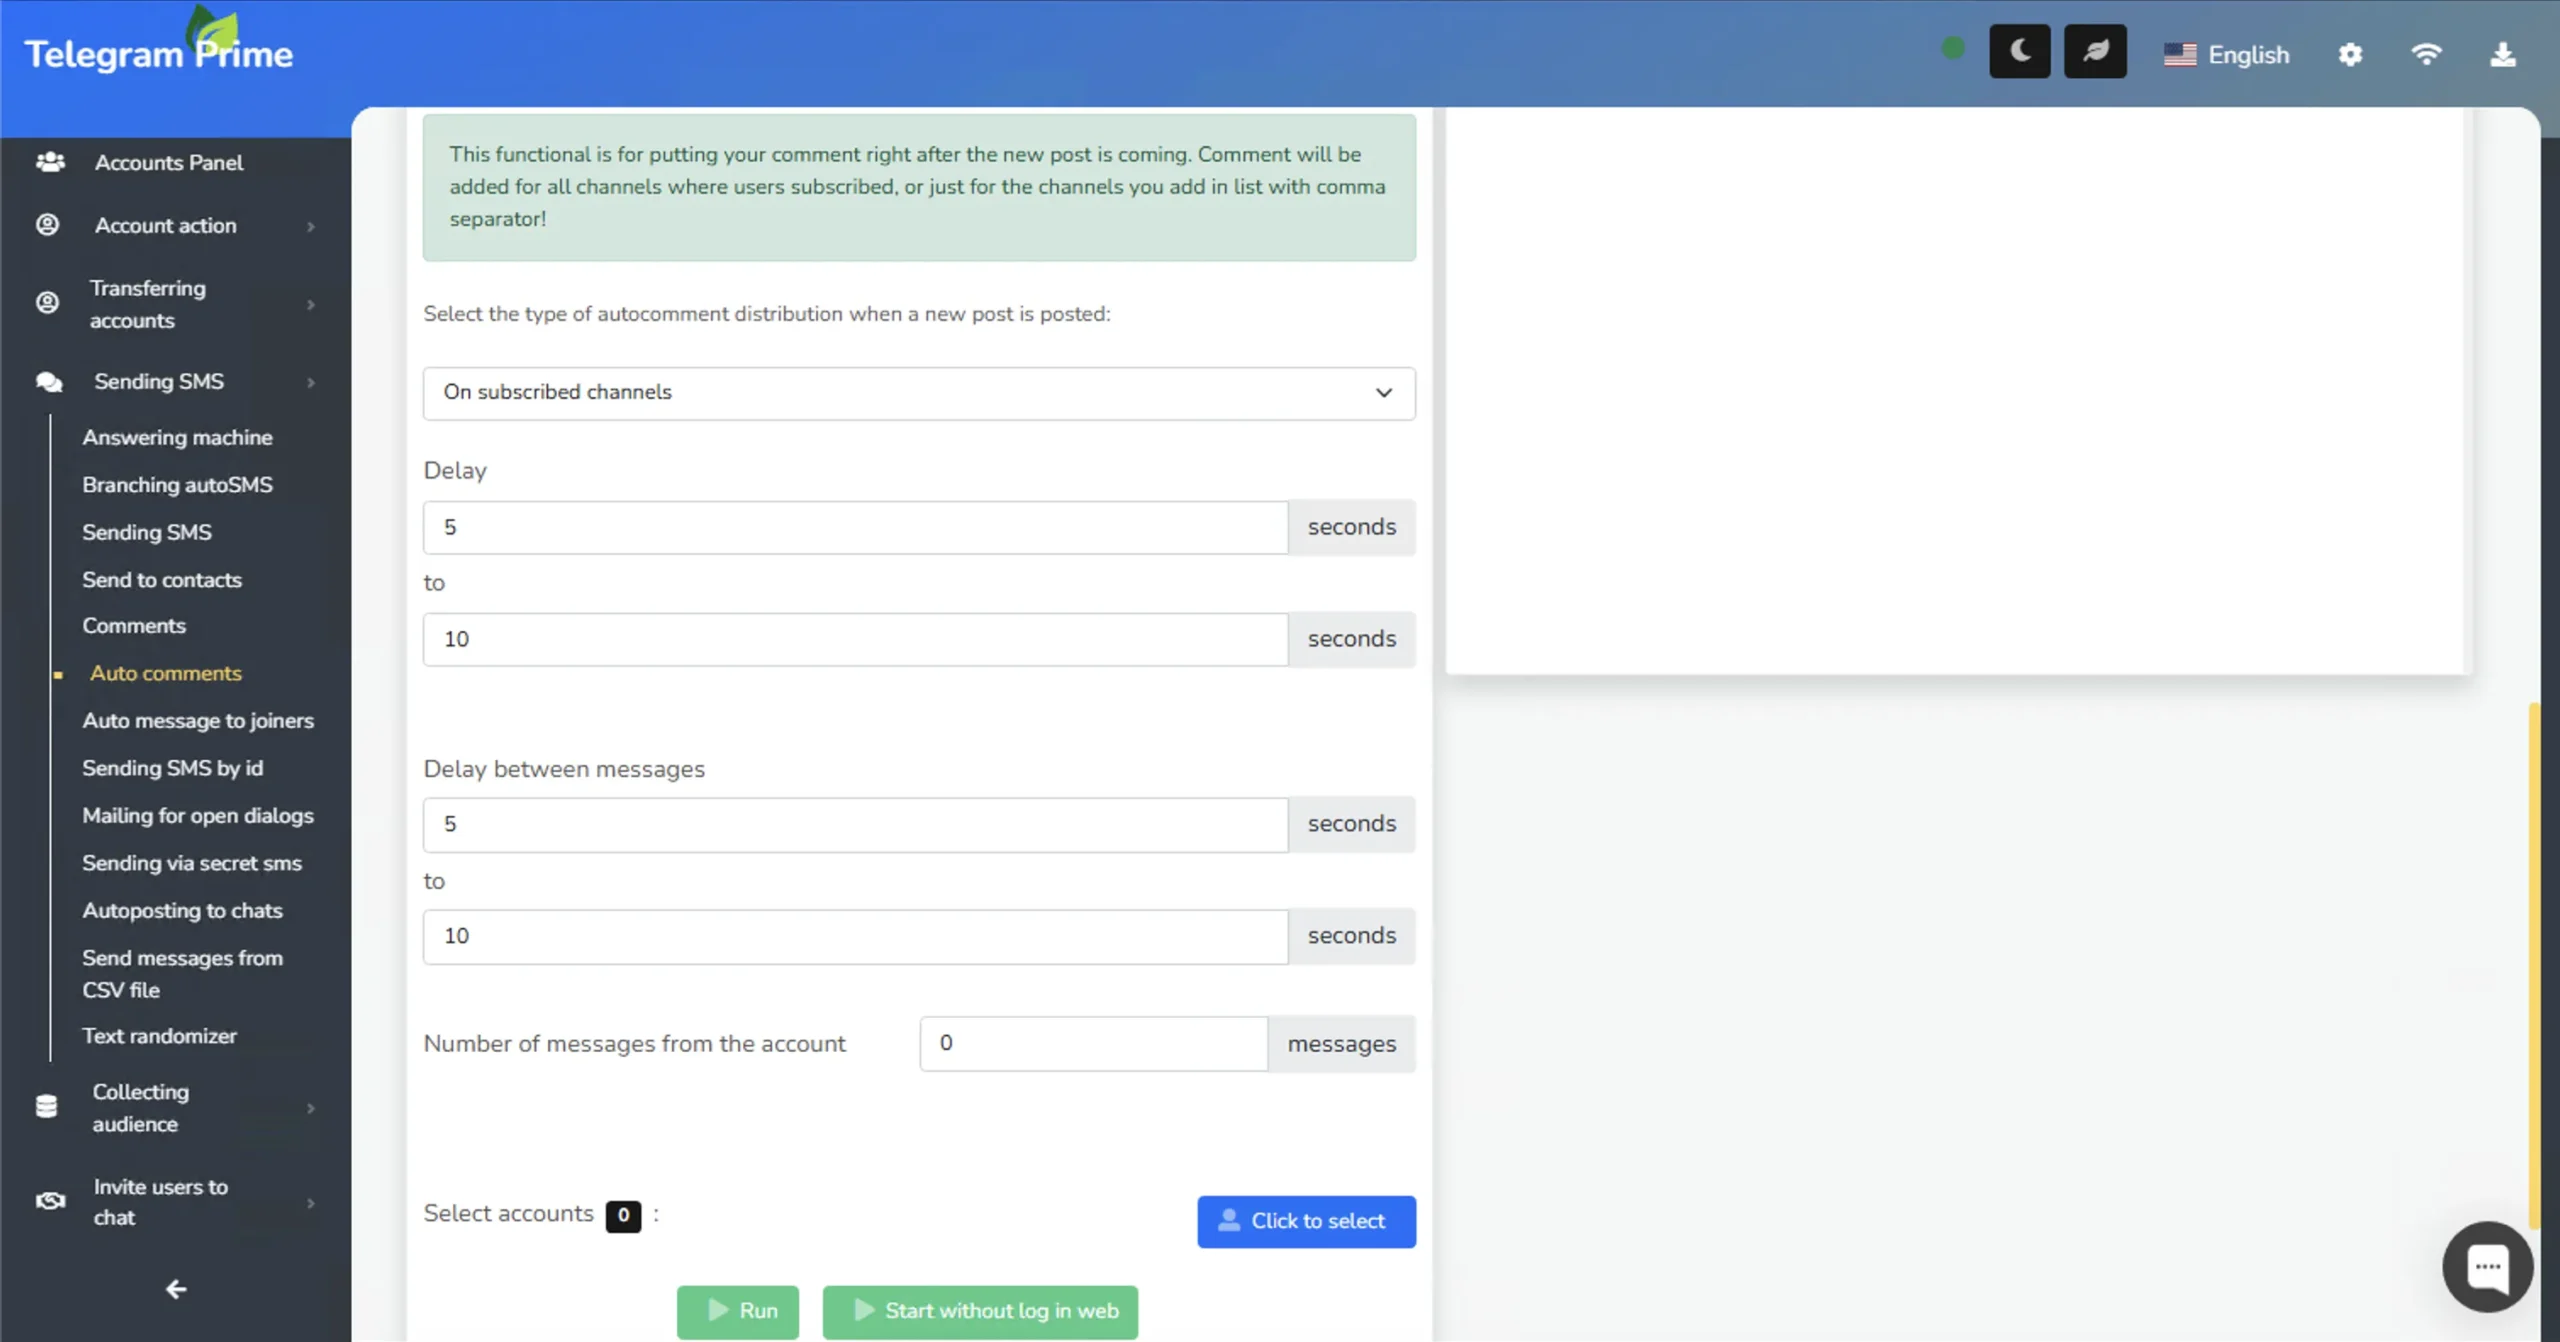
Task: Expand the Account action submenu
Action: click(166, 226)
